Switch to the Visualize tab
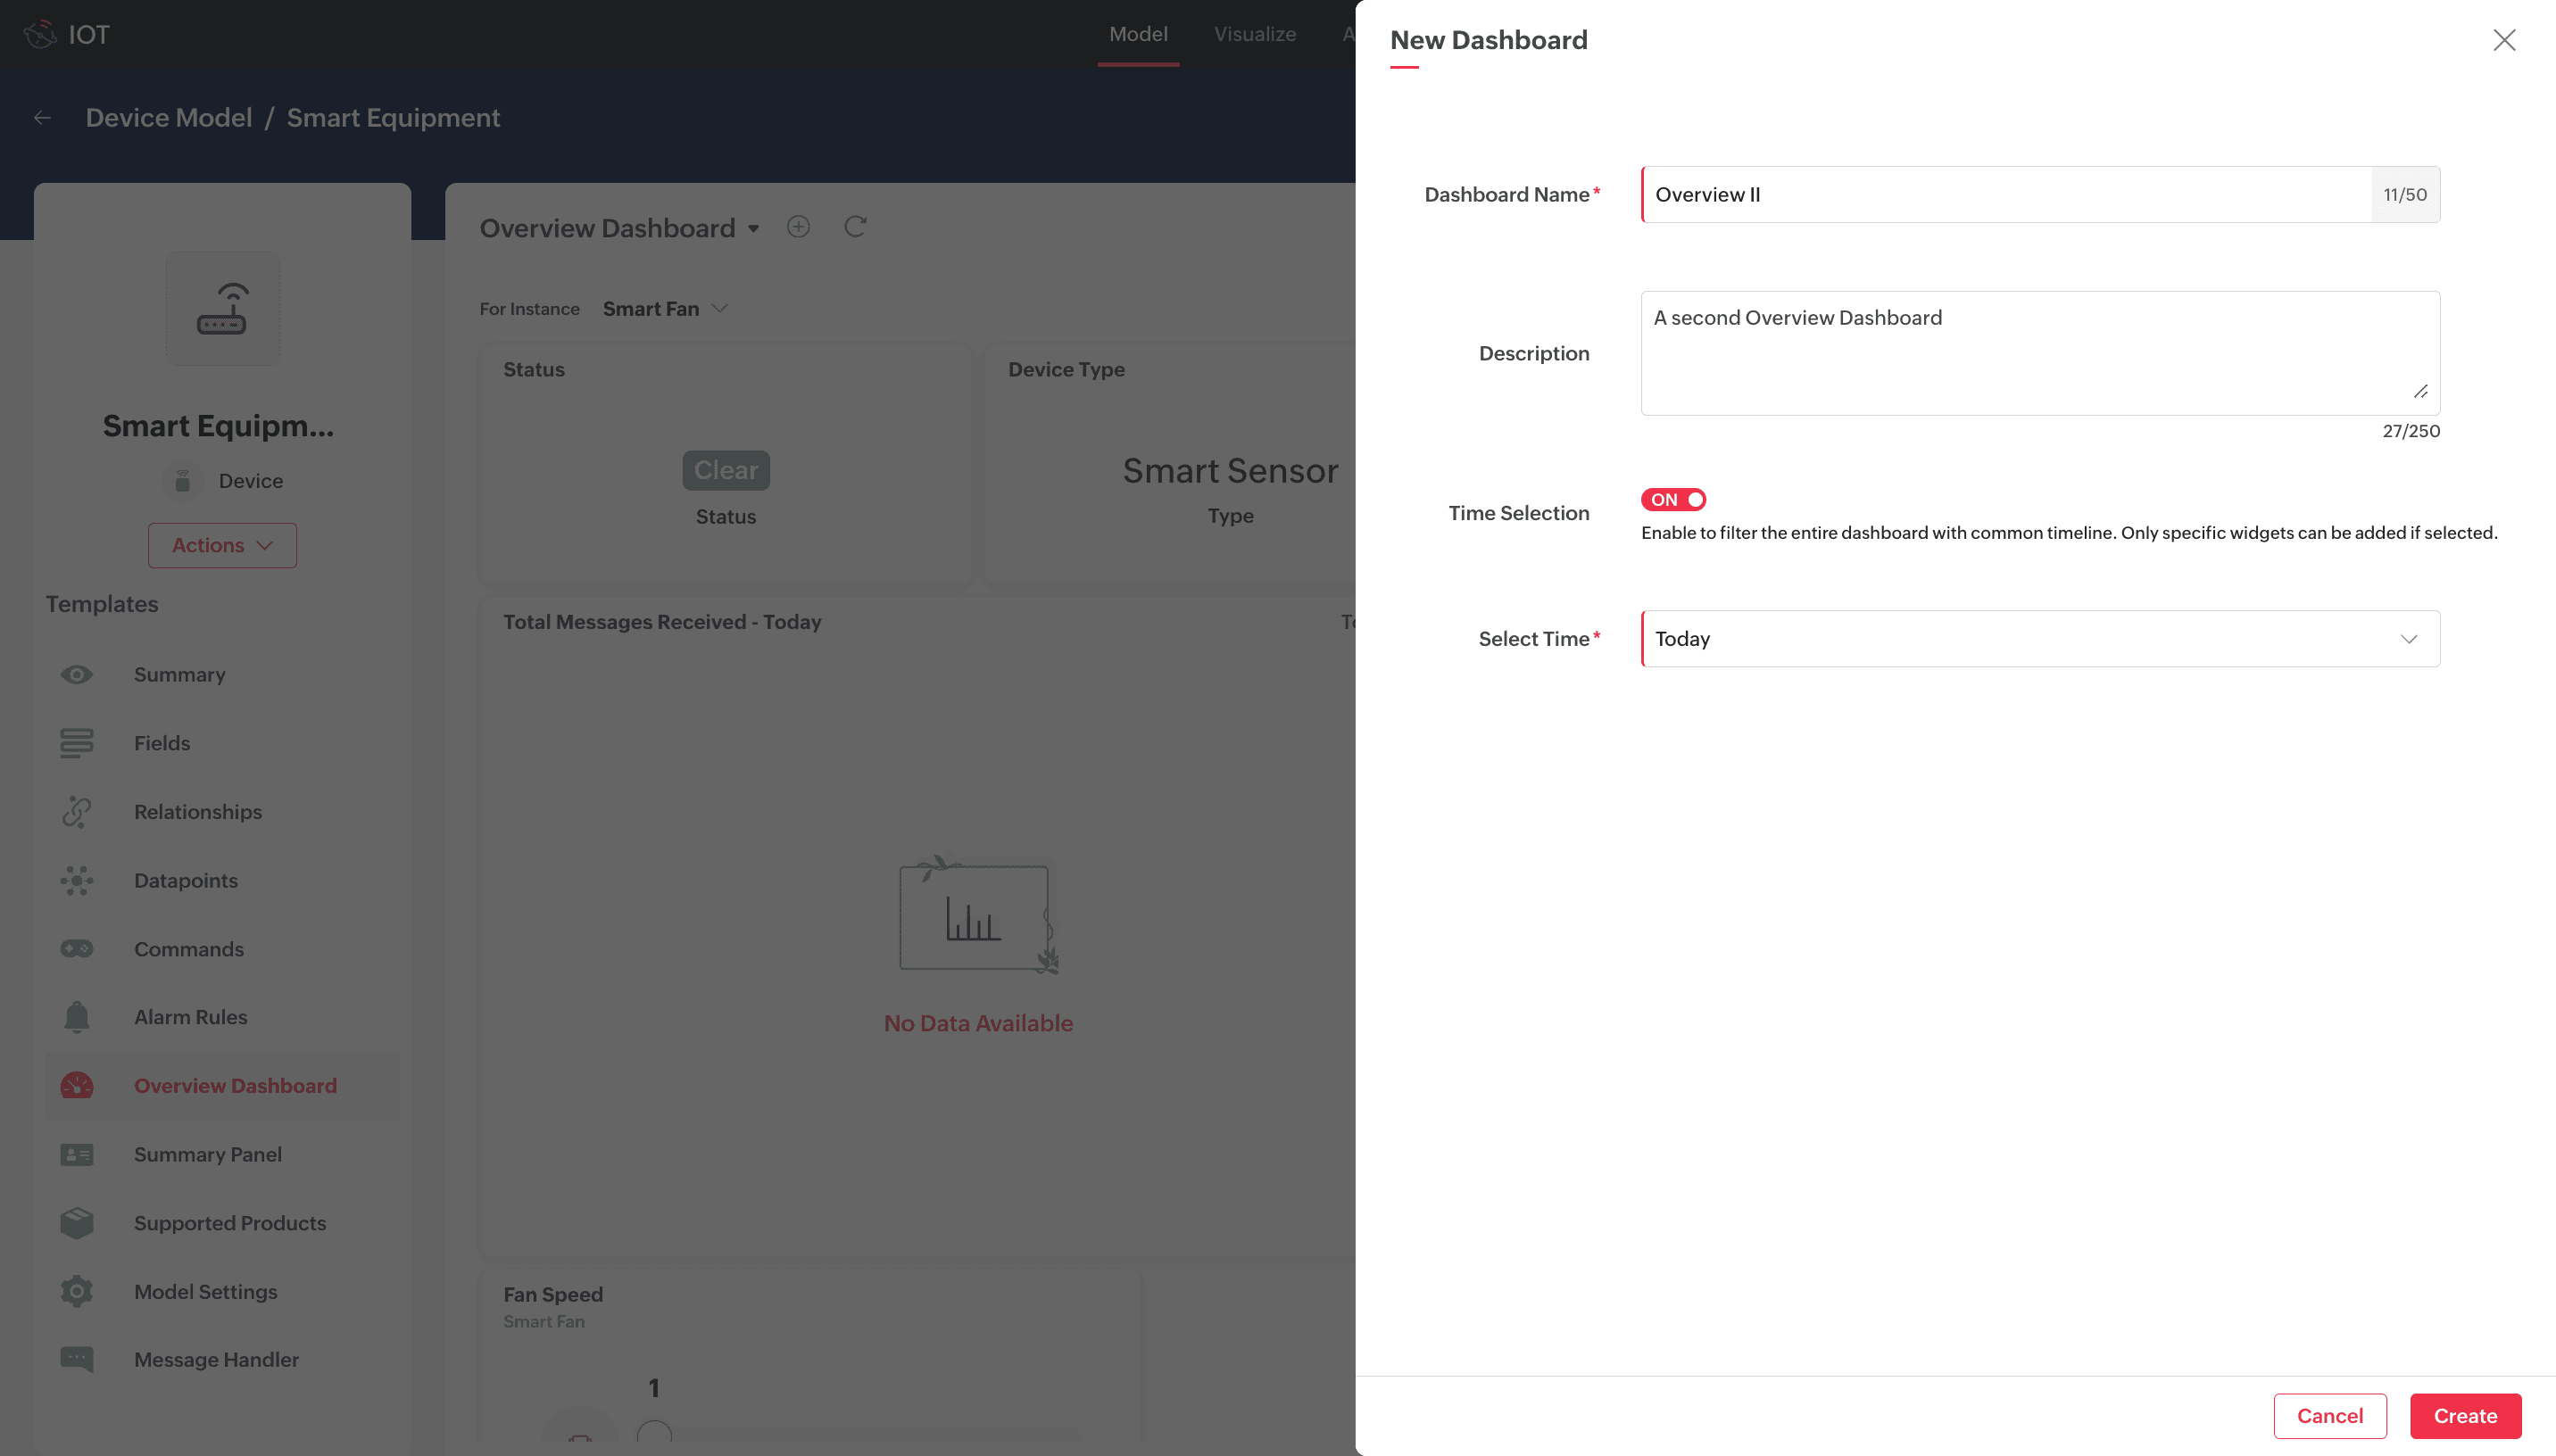The height and width of the screenshot is (1456, 2556). point(1255,34)
